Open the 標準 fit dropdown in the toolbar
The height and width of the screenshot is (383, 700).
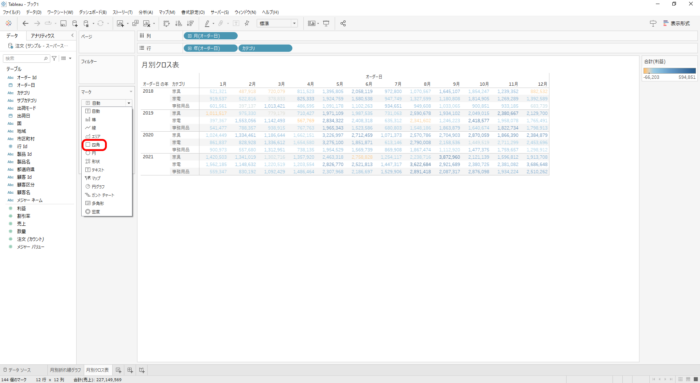277,23
